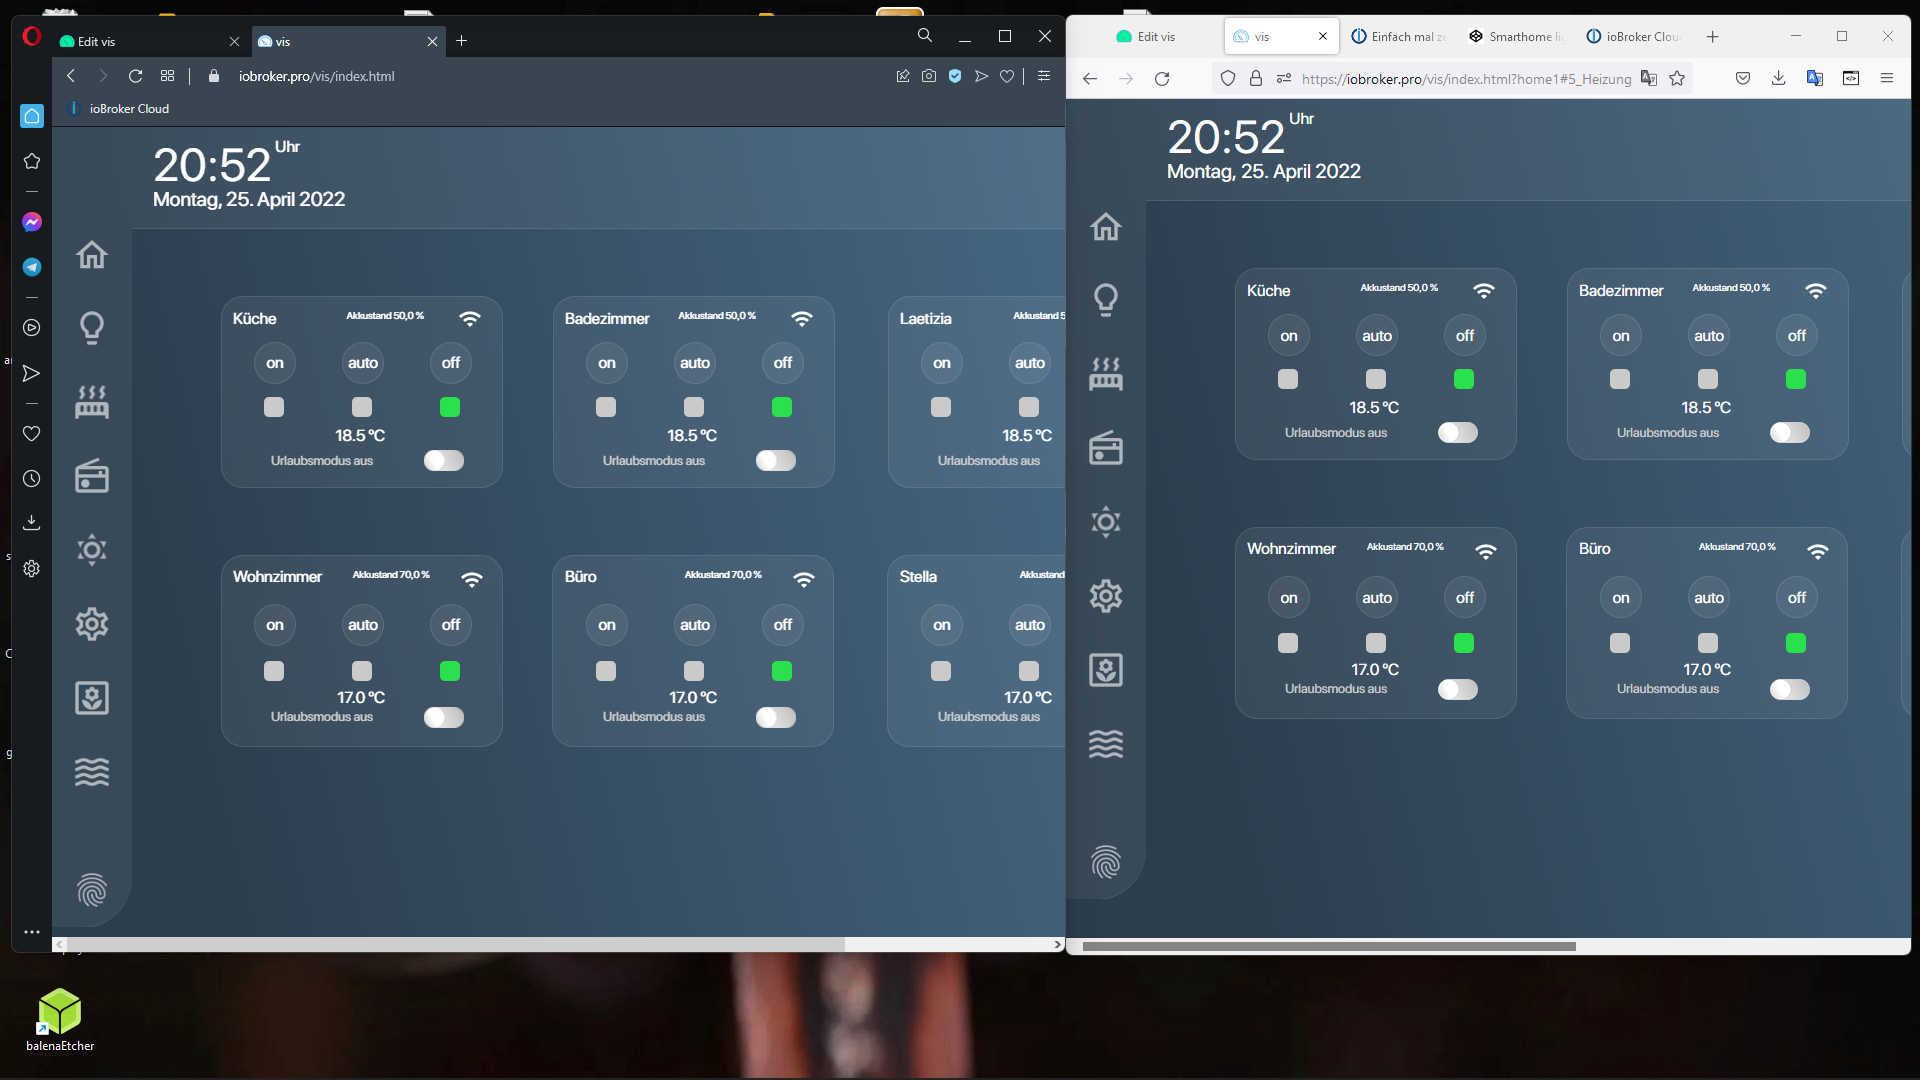The height and width of the screenshot is (1080, 1920).
Task: Click the Firefox address bar URL
Action: coord(1466,79)
